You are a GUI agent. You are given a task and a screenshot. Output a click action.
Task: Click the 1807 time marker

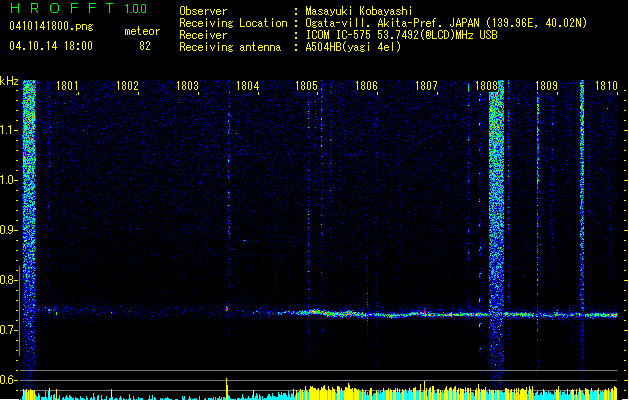tap(426, 86)
